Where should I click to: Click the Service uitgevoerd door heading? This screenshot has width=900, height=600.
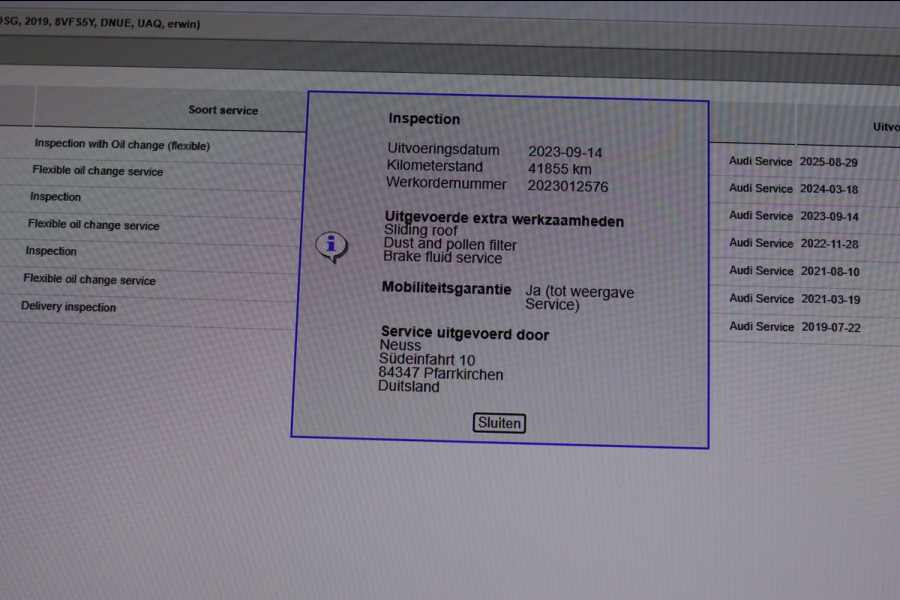pos(465,333)
